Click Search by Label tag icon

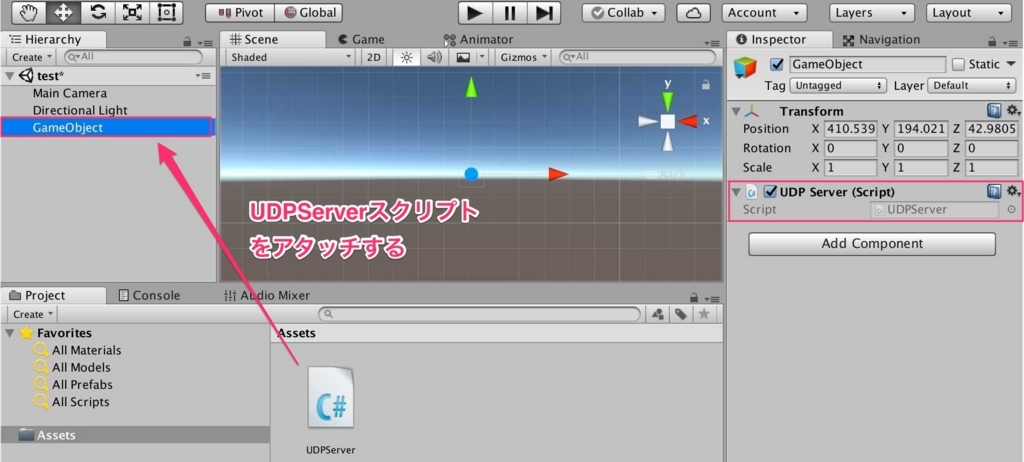pyautogui.click(x=680, y=314)
